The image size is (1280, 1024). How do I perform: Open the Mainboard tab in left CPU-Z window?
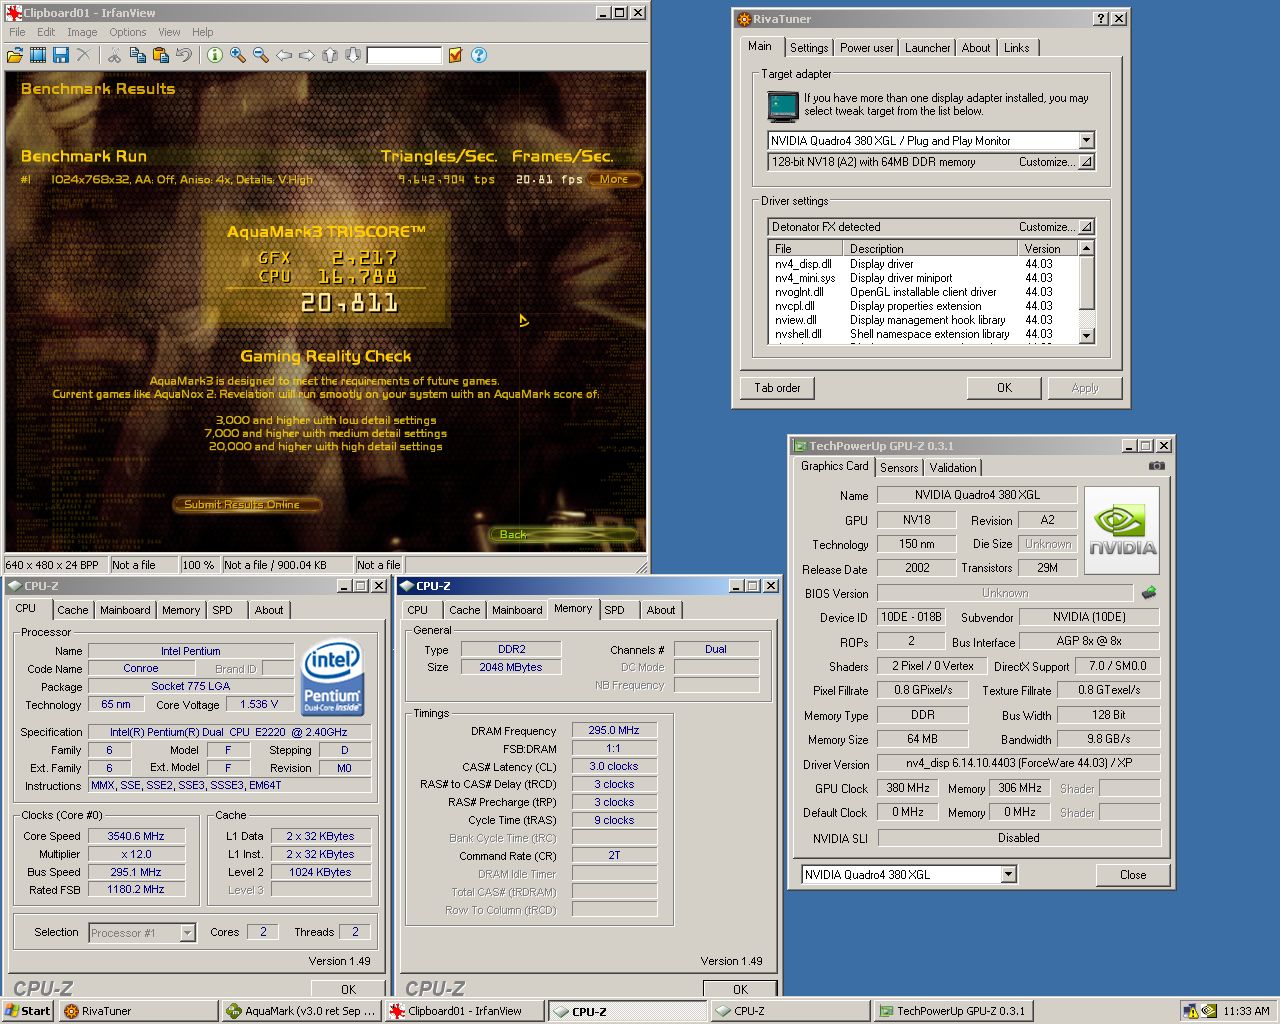tap(125, 610)
